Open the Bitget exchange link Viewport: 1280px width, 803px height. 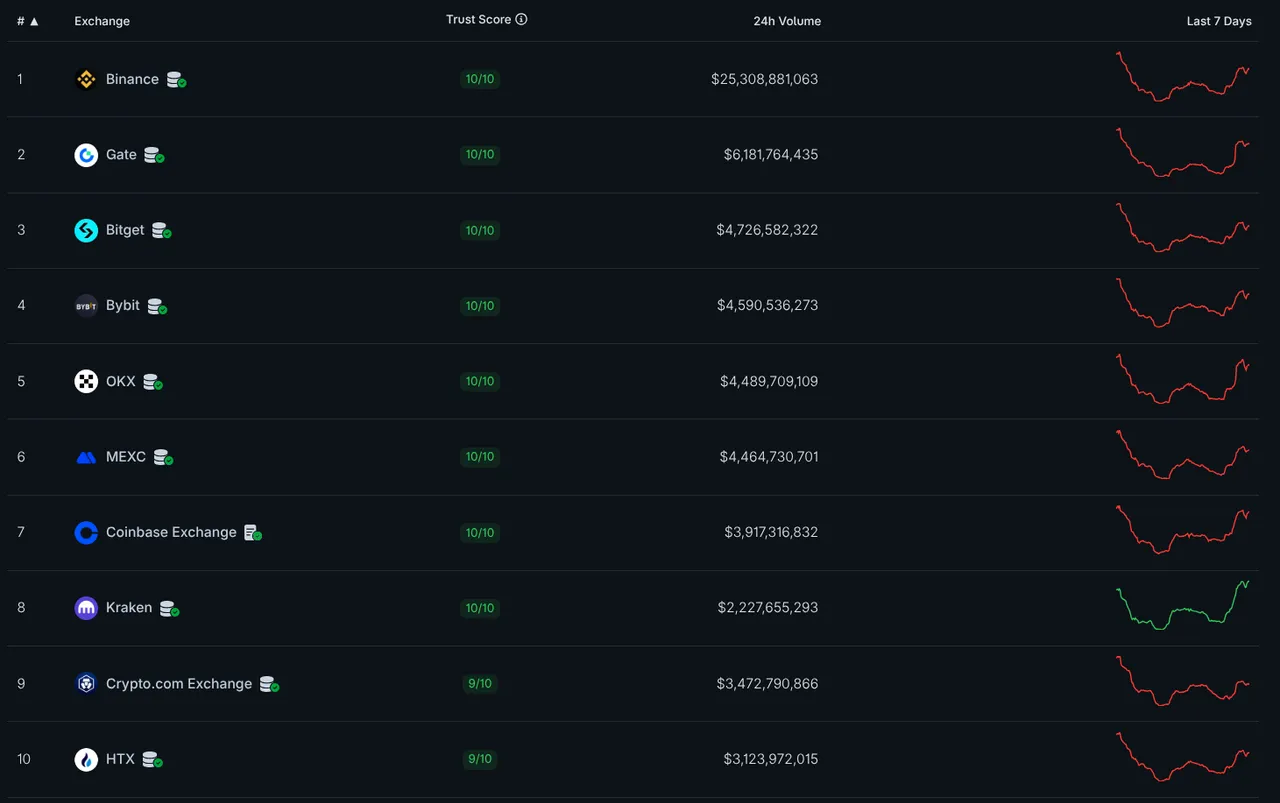pos(125,230)
